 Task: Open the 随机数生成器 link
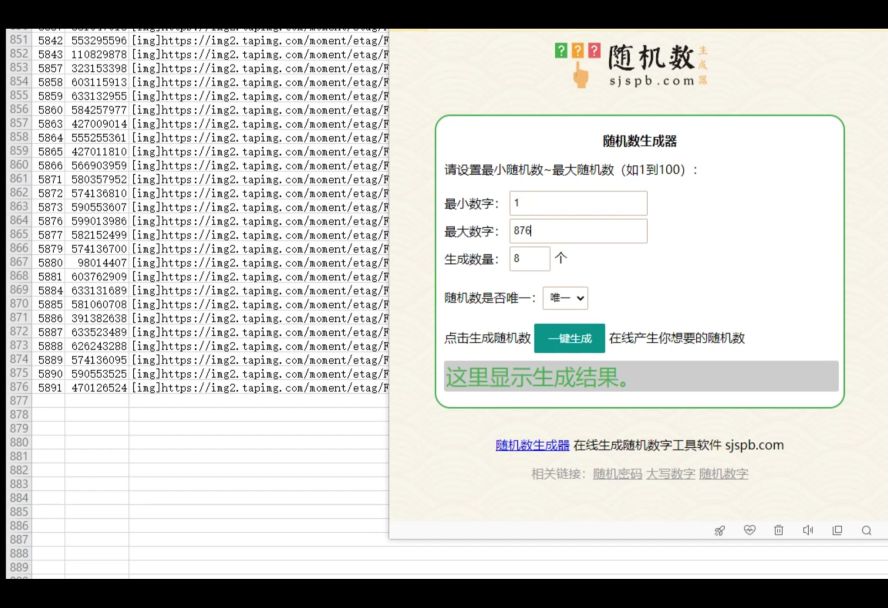pos(532,446)
